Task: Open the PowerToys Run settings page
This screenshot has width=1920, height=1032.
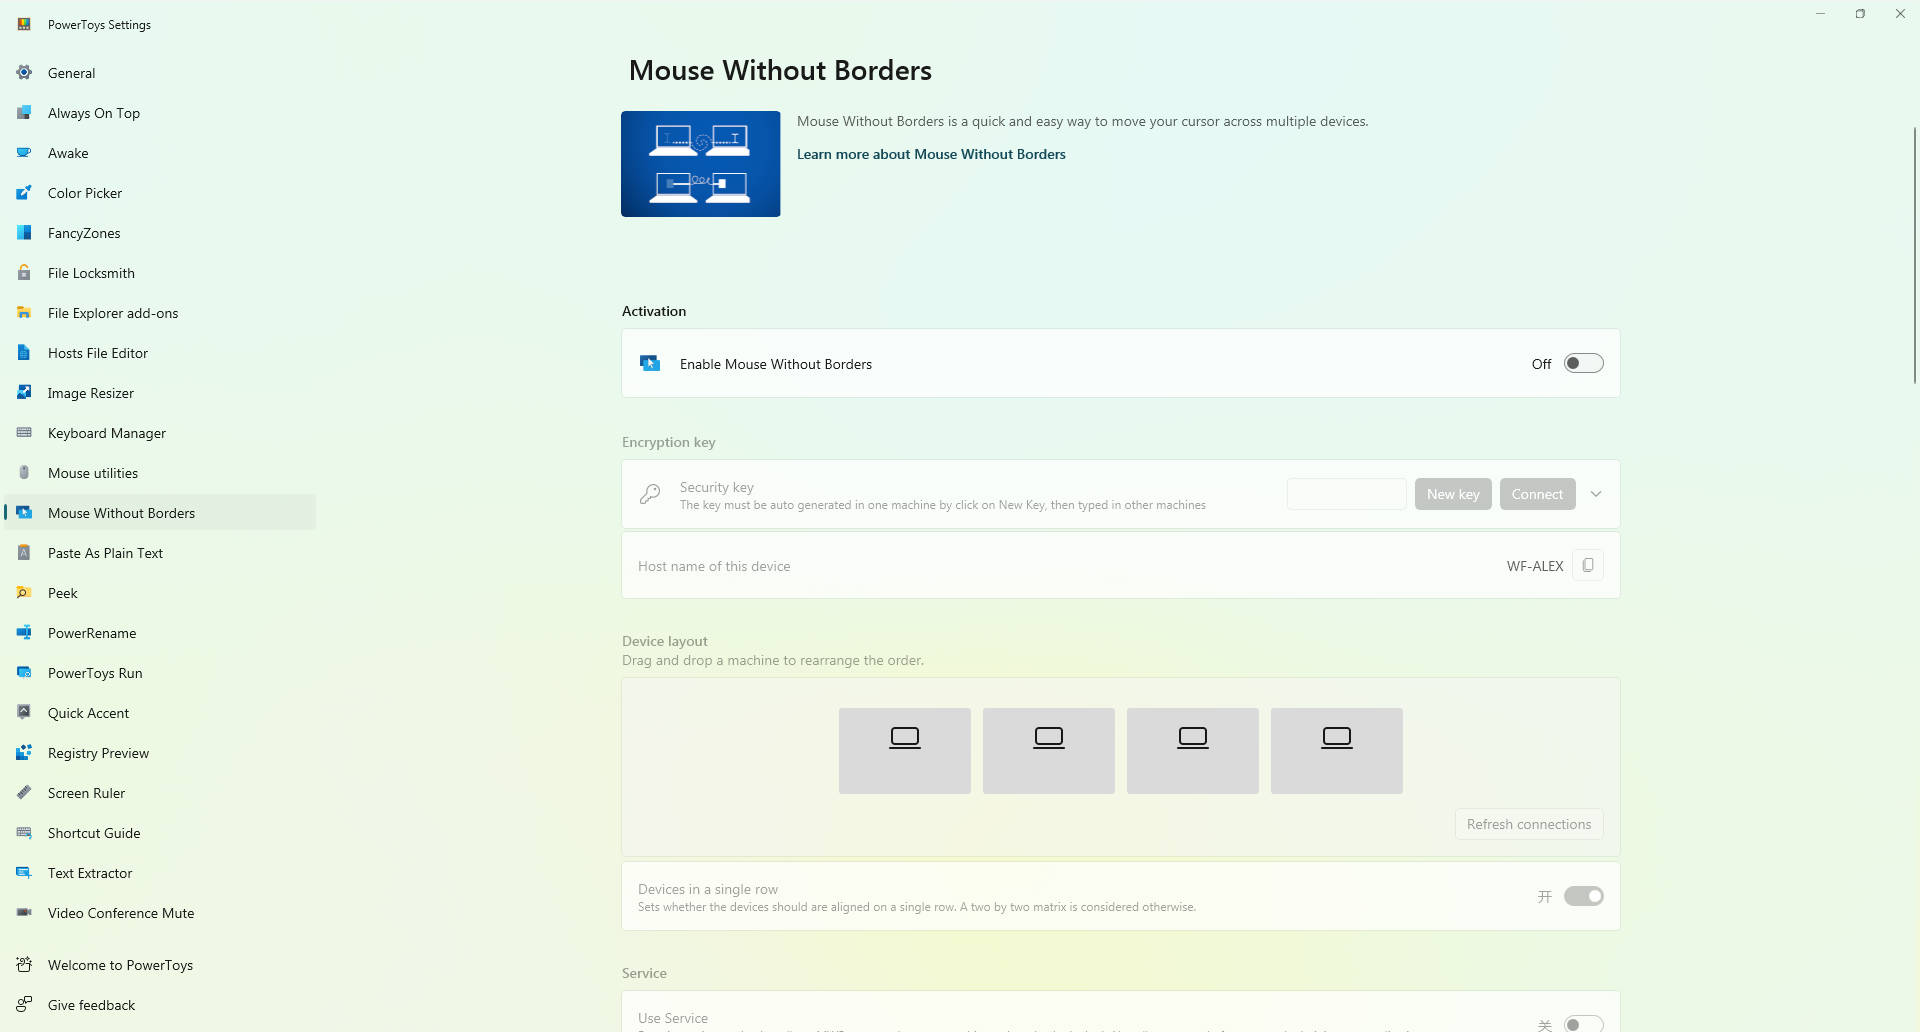Action: (x=95, y=673)
